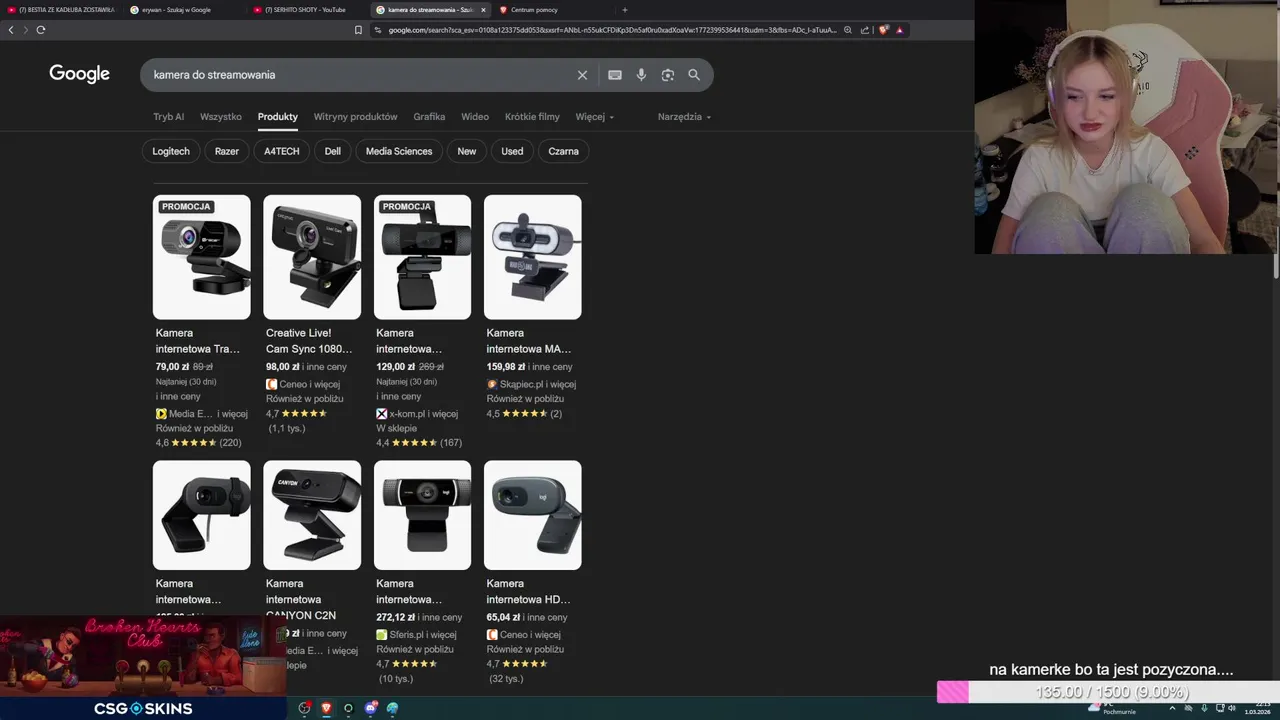Viewport: 1280px width, 720px height.
Task: Open the taskbar clock and date
Action: click(x=1258, y=708)
